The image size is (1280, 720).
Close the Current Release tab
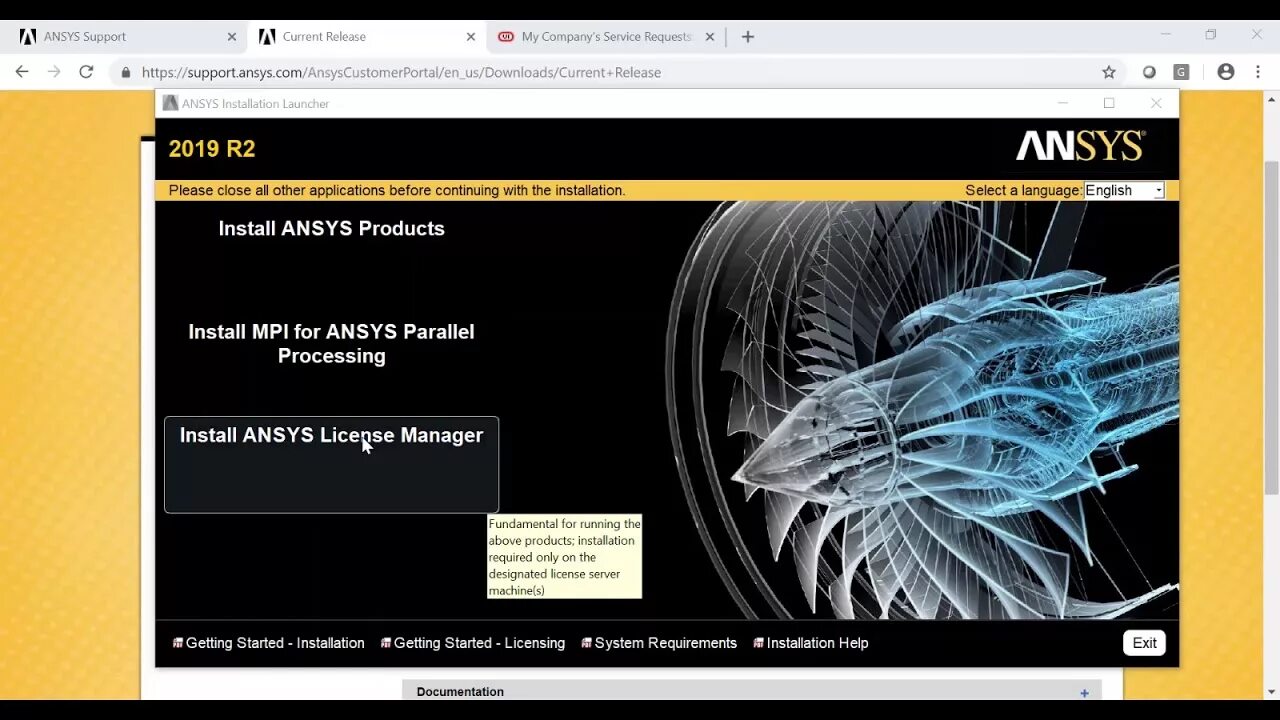pos(470,36)
